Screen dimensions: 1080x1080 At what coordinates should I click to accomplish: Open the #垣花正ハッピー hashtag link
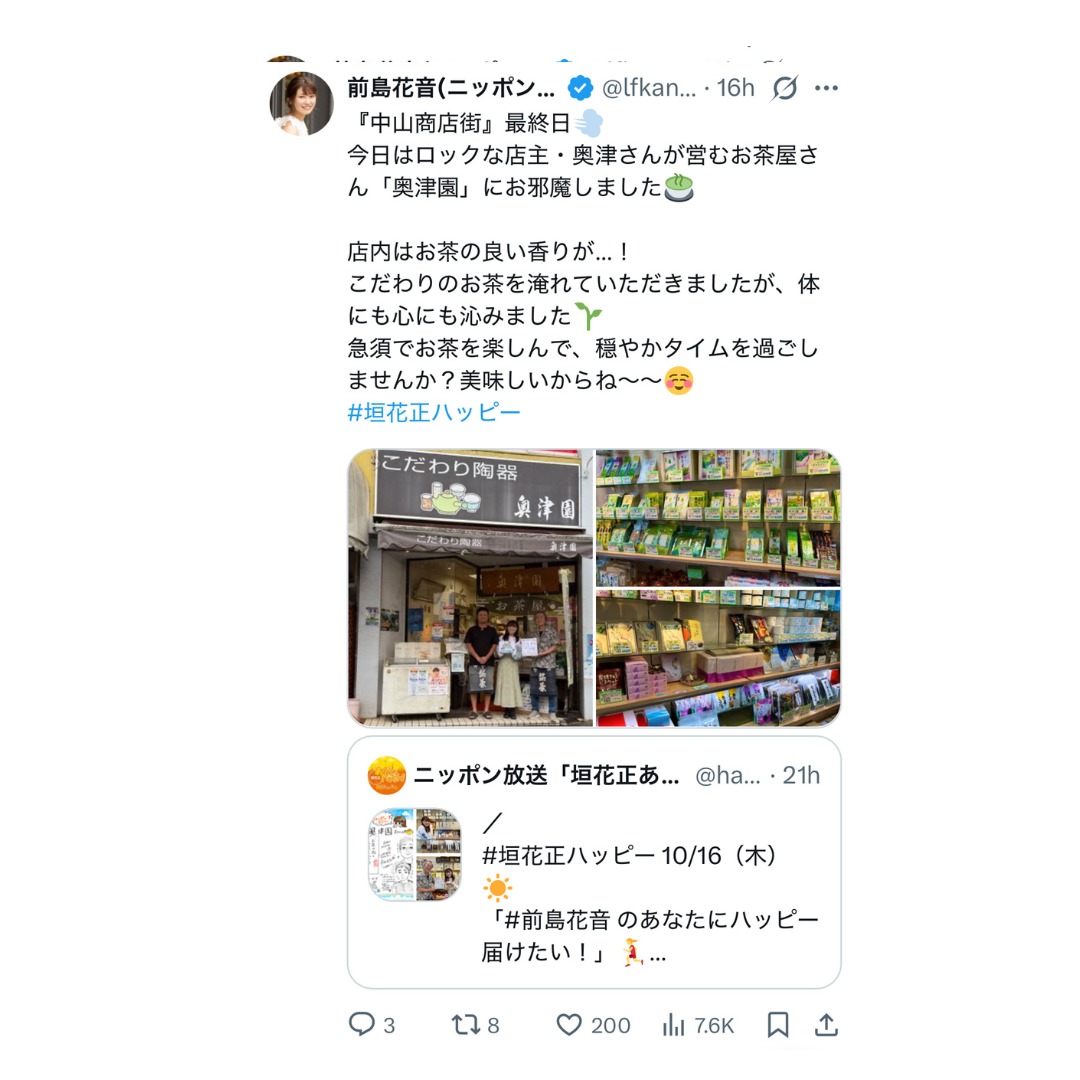434,412
